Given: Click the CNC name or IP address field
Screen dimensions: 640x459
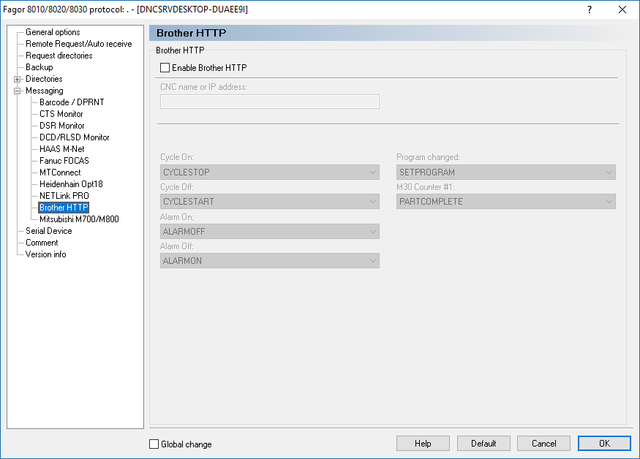Looking at the screenshot, I should [269, 102].
